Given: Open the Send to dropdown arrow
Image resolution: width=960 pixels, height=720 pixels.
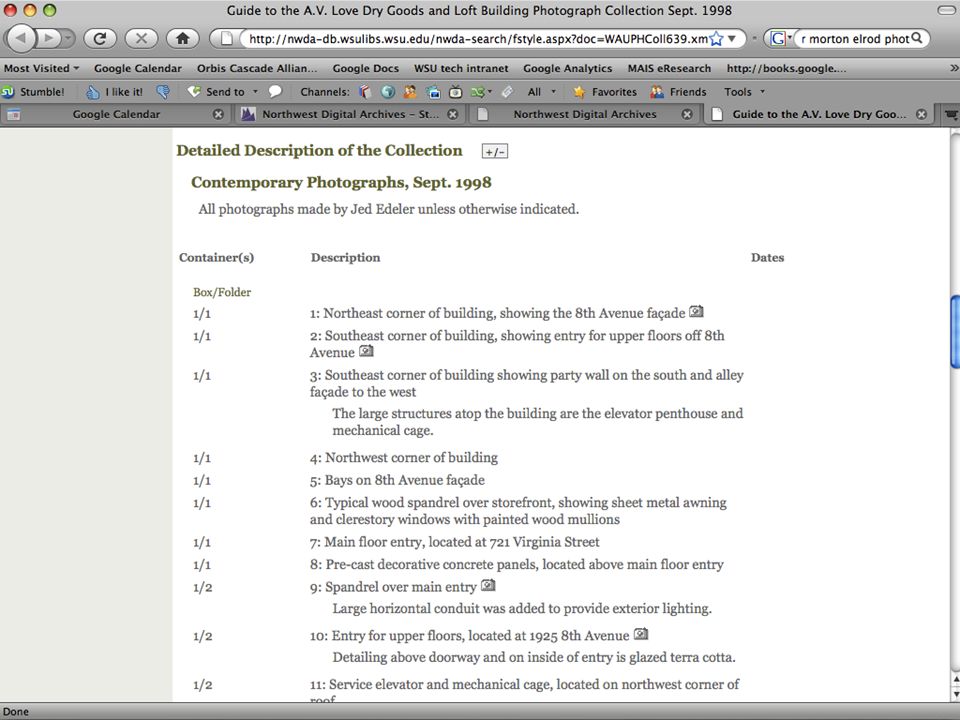Looking at the screenshot, I should [255, 92].
